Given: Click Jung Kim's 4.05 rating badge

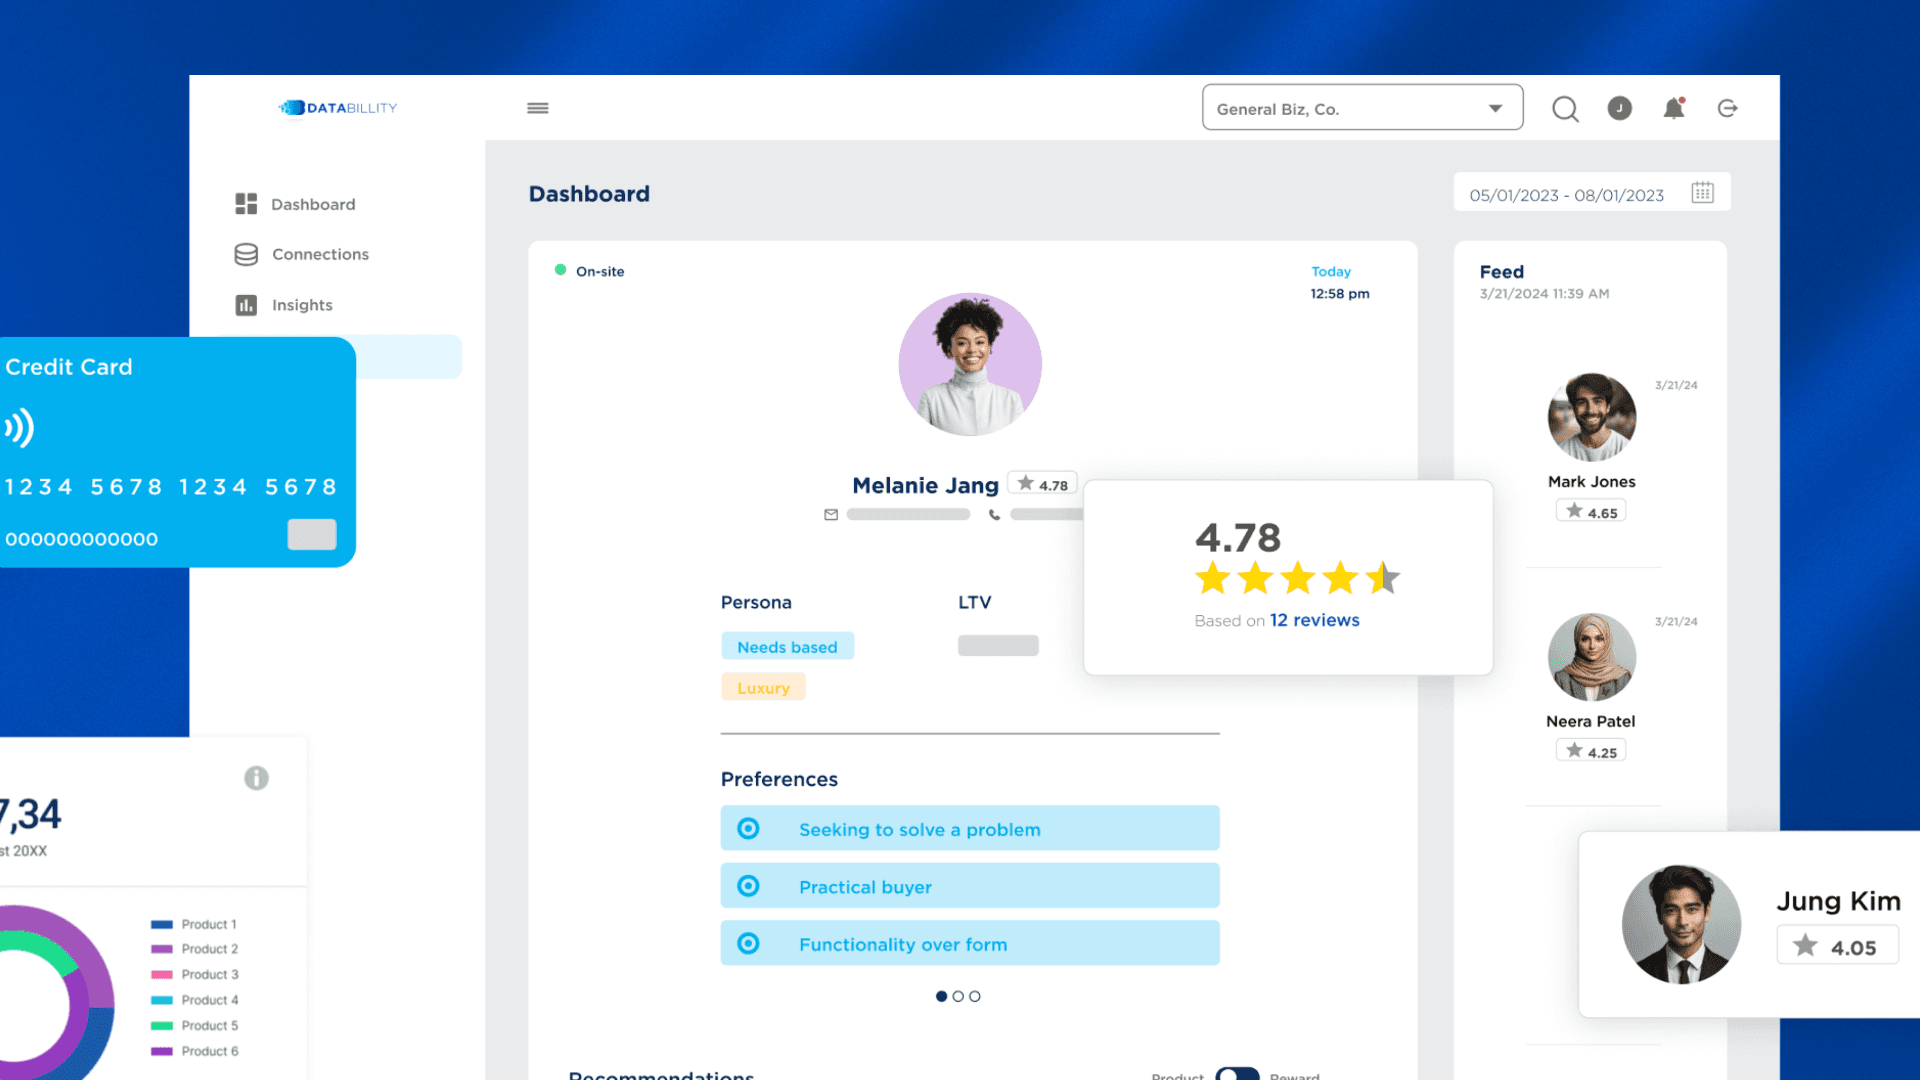Looking at the screenshot, I should click(1837, 946).
